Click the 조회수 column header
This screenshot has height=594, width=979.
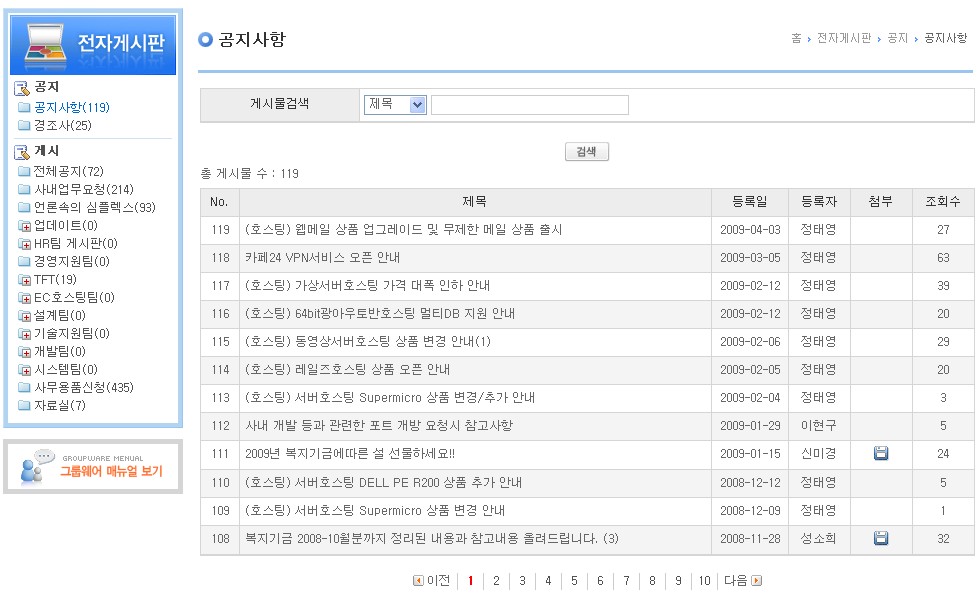pyautogui.click(x=943, y=202)
